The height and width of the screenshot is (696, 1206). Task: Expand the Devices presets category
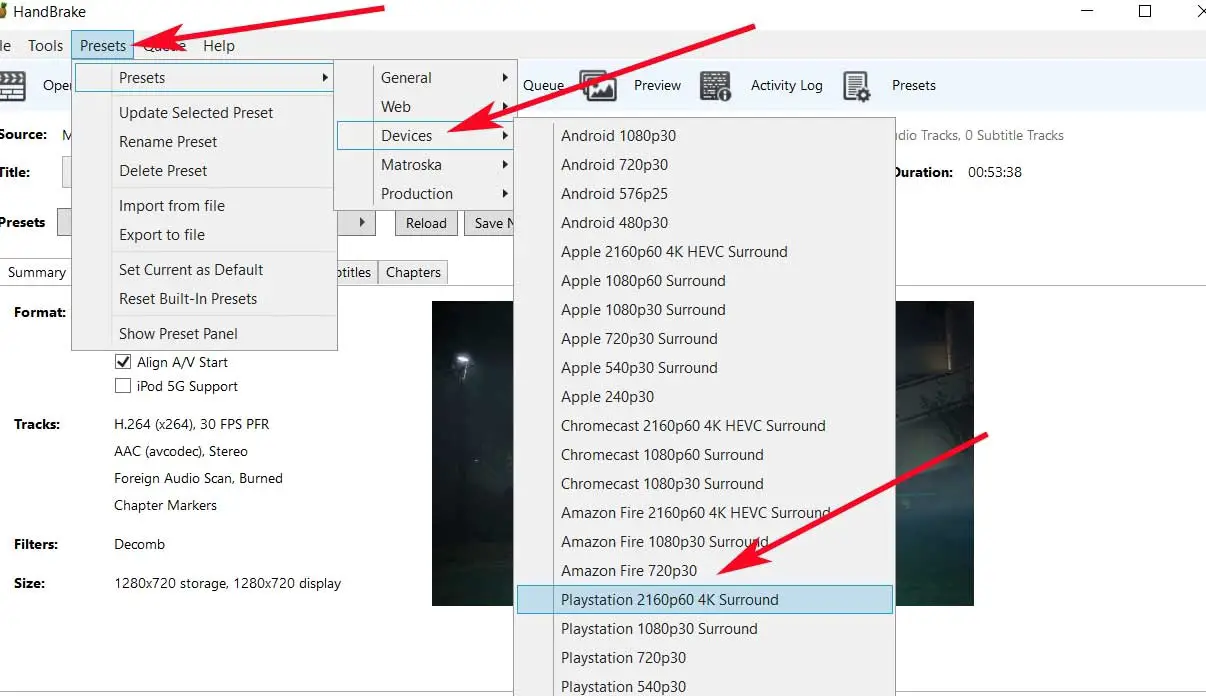pos(426,136)
